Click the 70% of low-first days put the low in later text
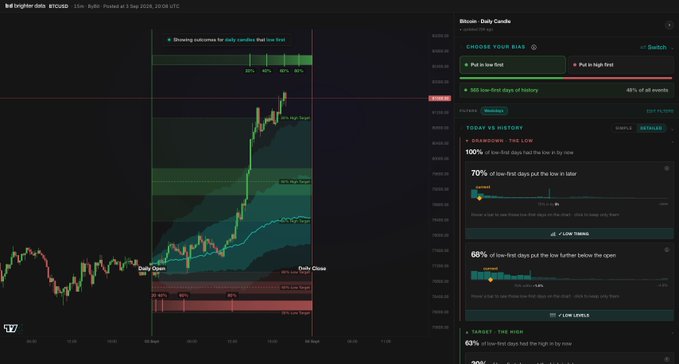Viewport: 679px width, 364px height. [524, 174]
